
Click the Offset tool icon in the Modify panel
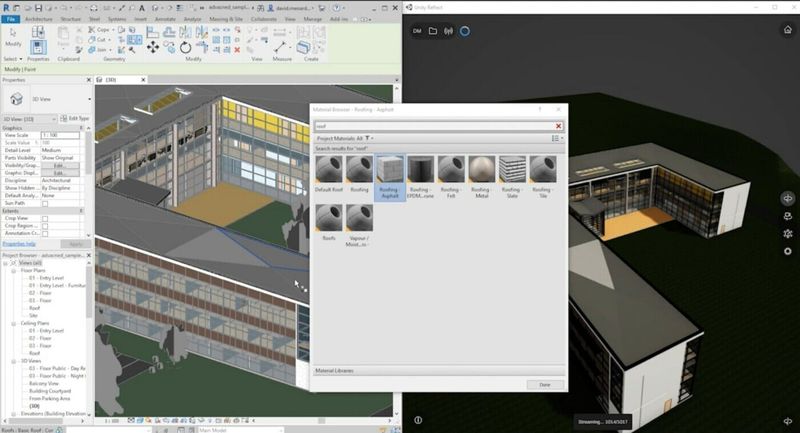click(169, 32)
